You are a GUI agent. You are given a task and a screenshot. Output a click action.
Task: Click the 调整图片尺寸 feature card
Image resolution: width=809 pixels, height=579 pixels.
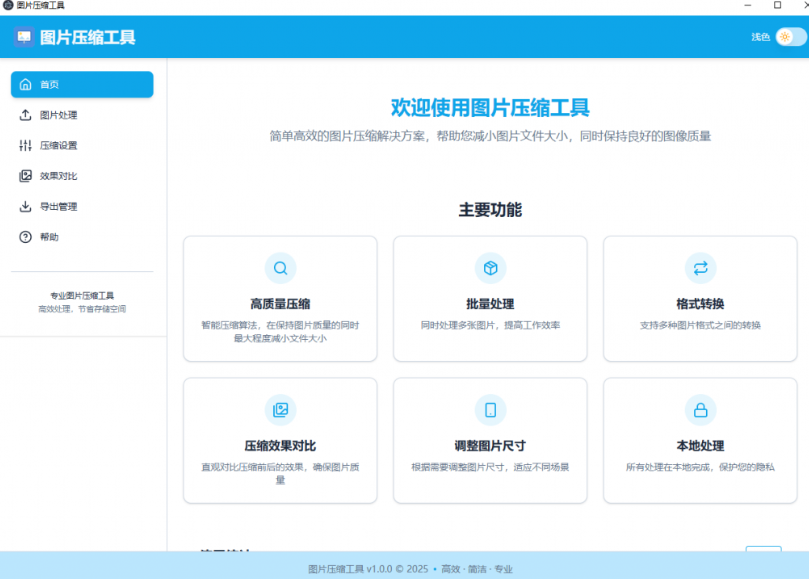489,440
